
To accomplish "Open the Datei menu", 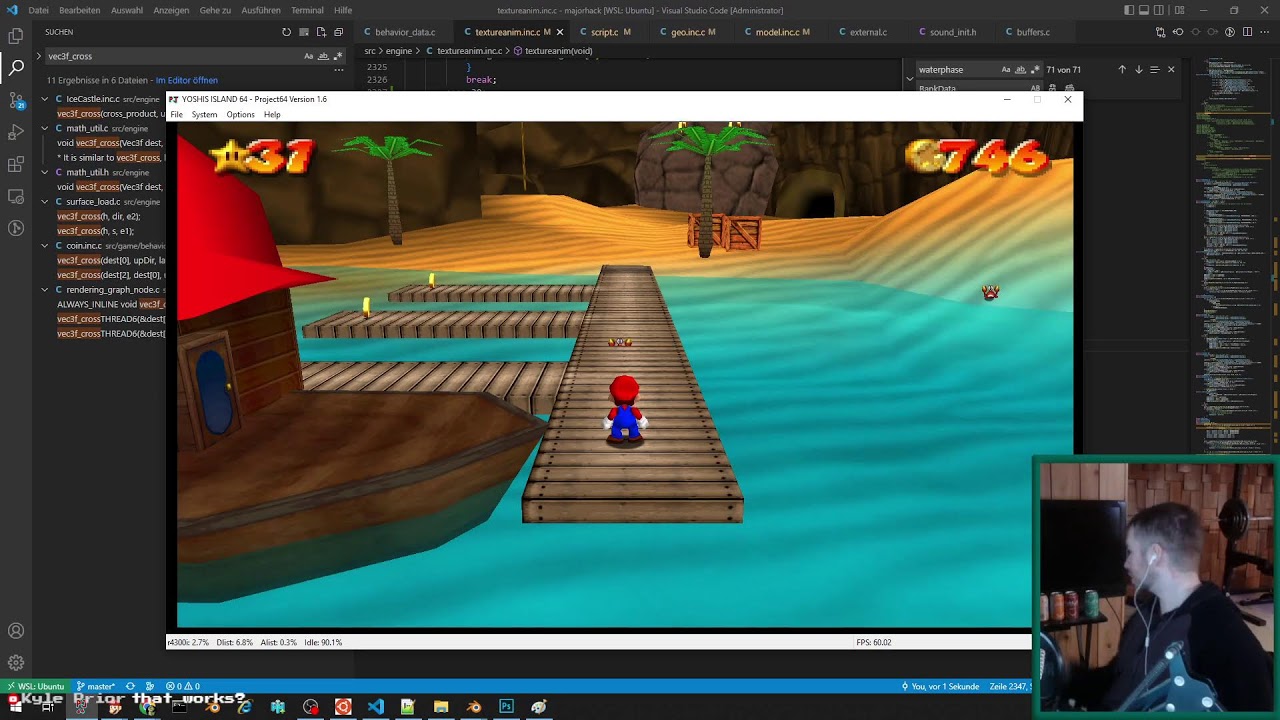I will [x=38, y=10].
